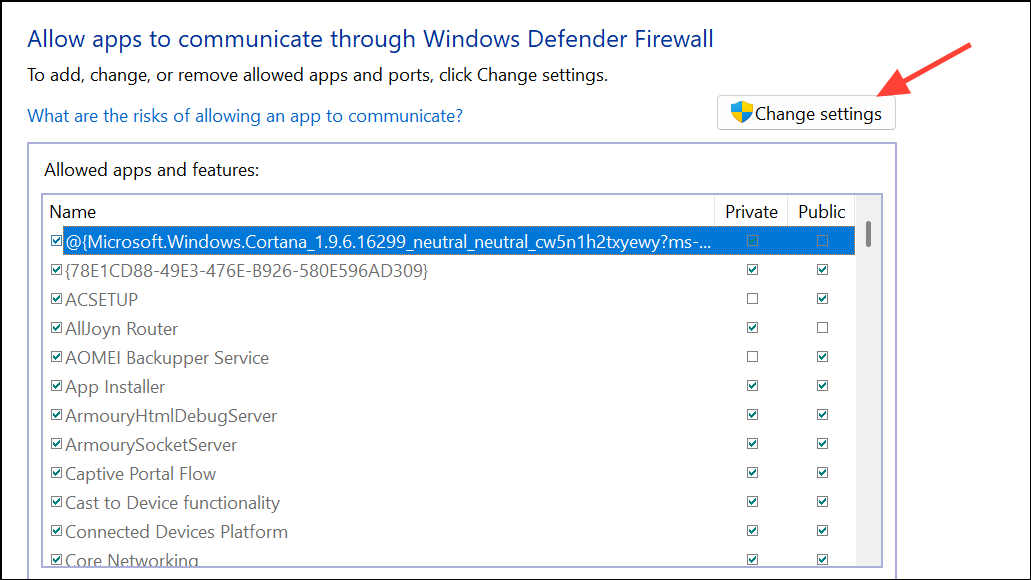Select the AllJoyn Router list row

(x=121, y=329)
